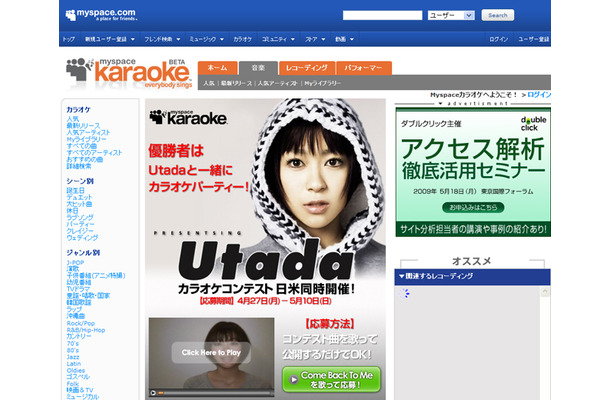Viewport: 610px width, 400px height.
Task: Open the 最新リリース sidebar link
Action: [83, 126]
